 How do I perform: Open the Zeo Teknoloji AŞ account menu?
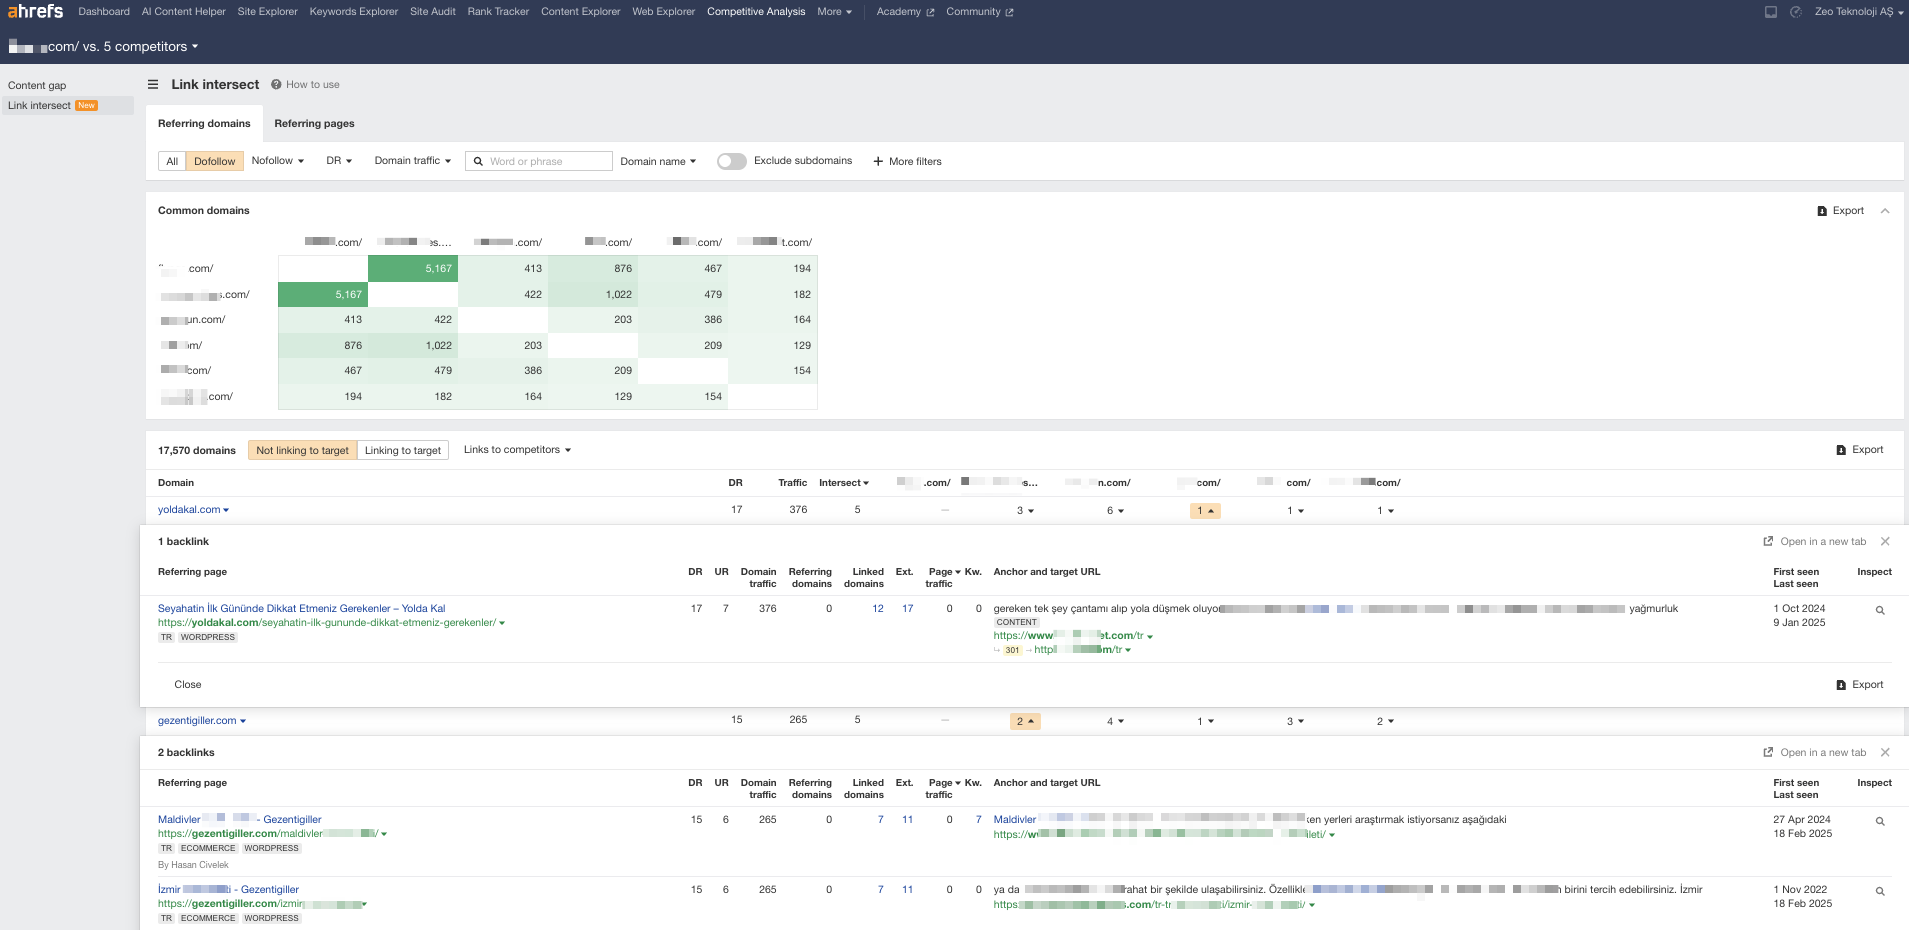pos(1858,12)
